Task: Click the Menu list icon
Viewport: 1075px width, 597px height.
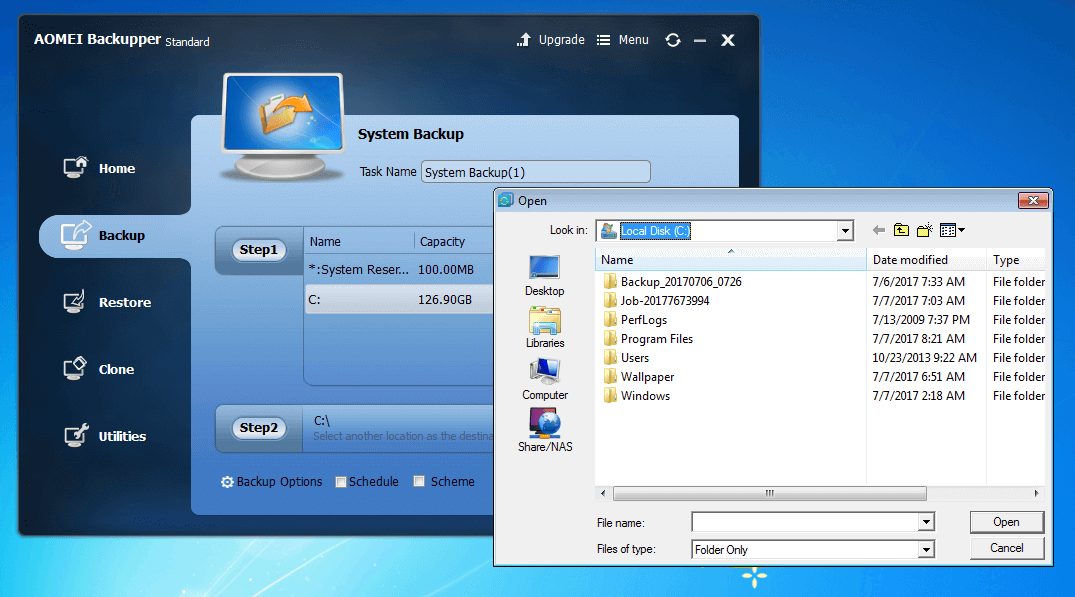Action: pos(603,40)
